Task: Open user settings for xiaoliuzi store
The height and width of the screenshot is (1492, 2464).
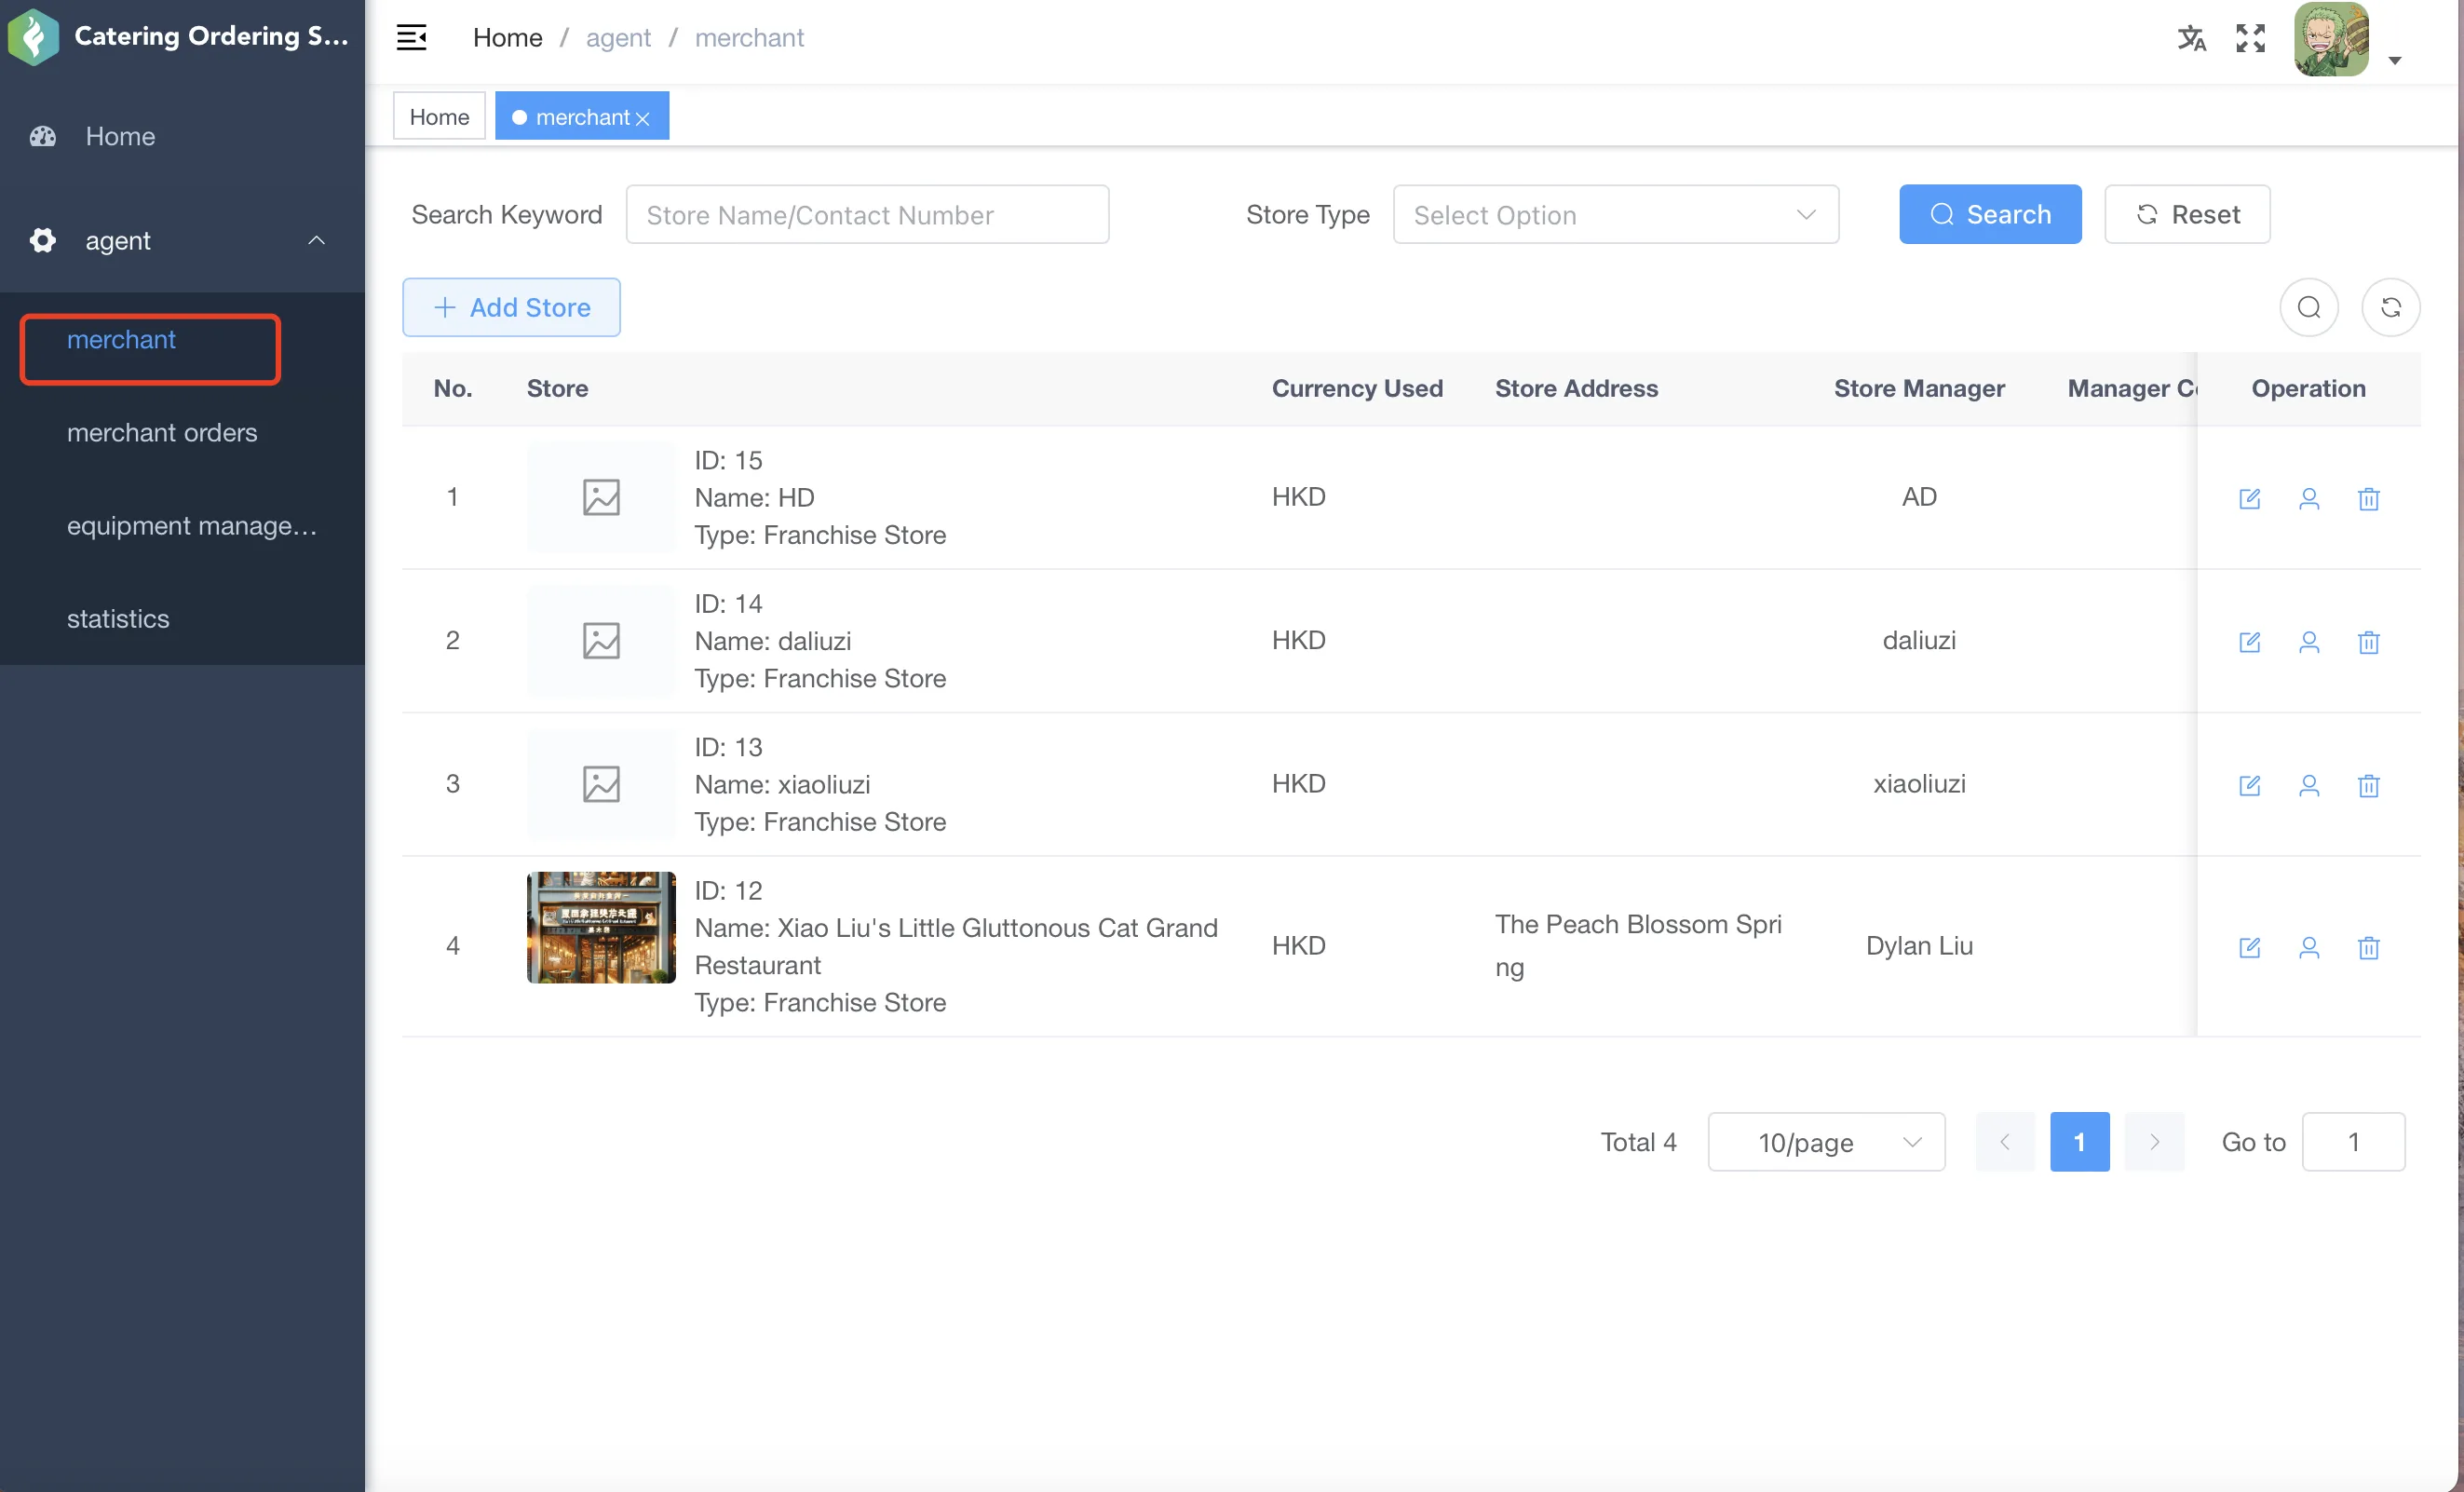Action: tap(2308, 785)
